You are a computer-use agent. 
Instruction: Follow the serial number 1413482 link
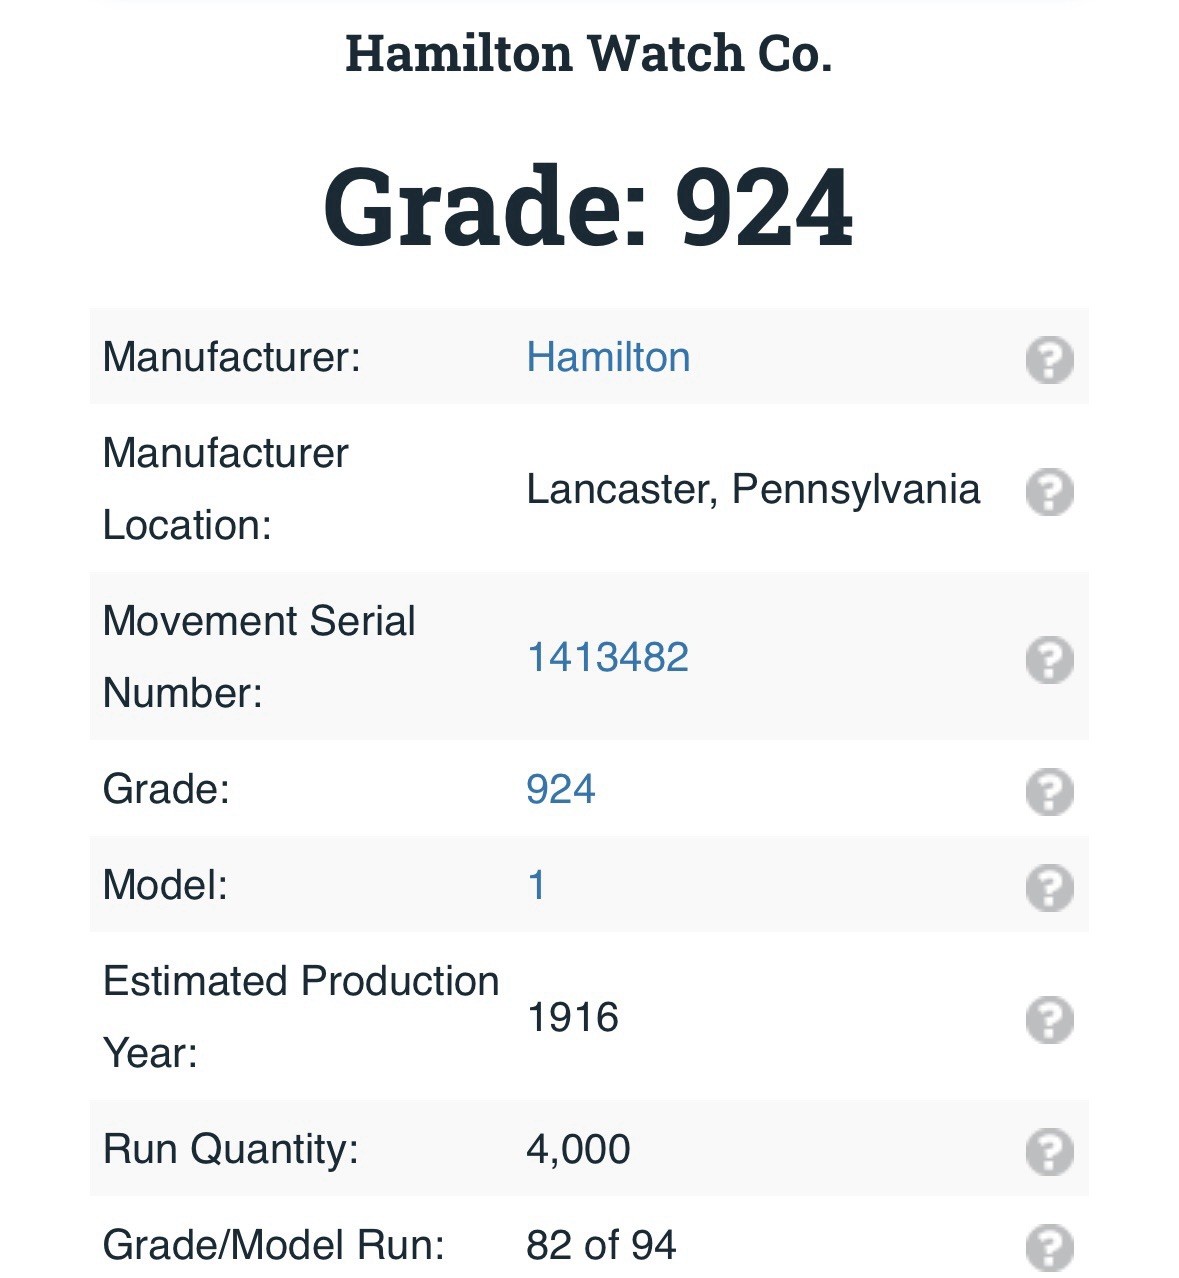[607, 657]
